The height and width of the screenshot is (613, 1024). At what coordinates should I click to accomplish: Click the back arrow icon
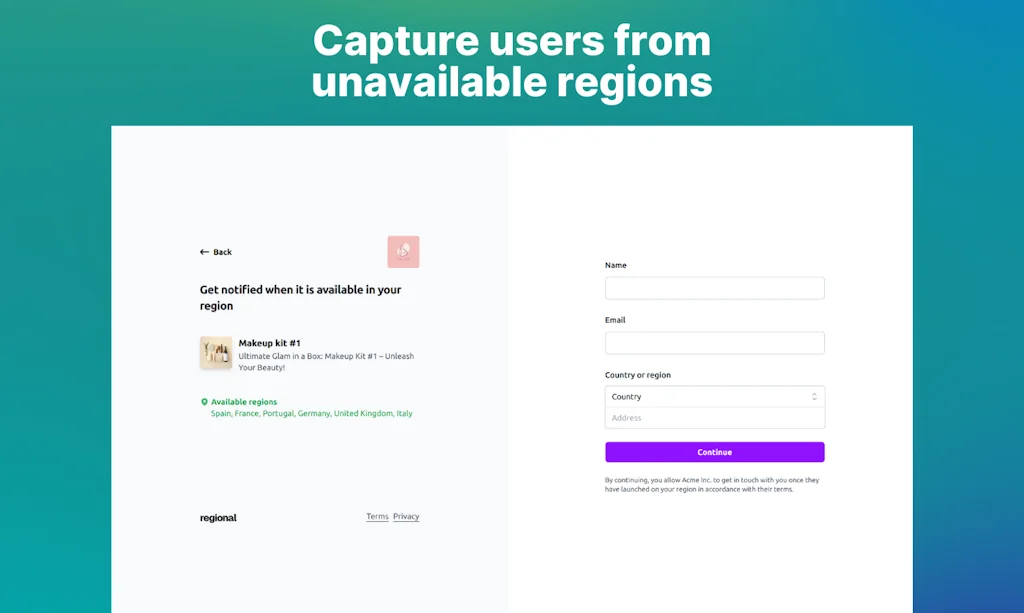pos(206,252)
